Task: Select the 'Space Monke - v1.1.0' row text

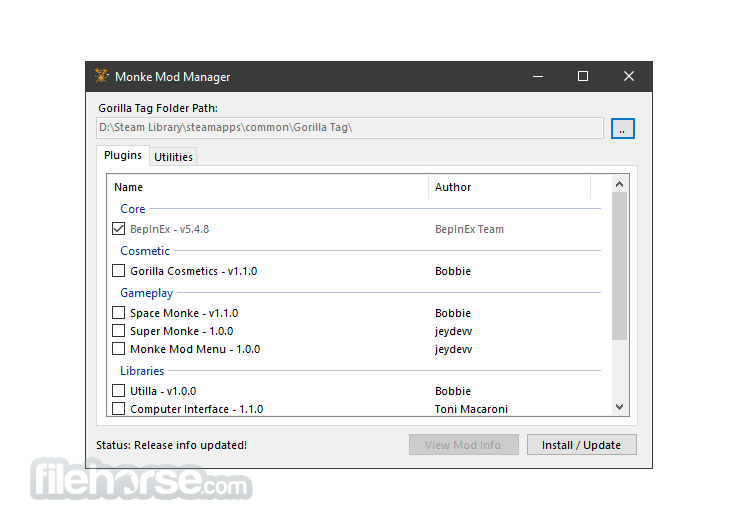Action: [x=184, y=313]
